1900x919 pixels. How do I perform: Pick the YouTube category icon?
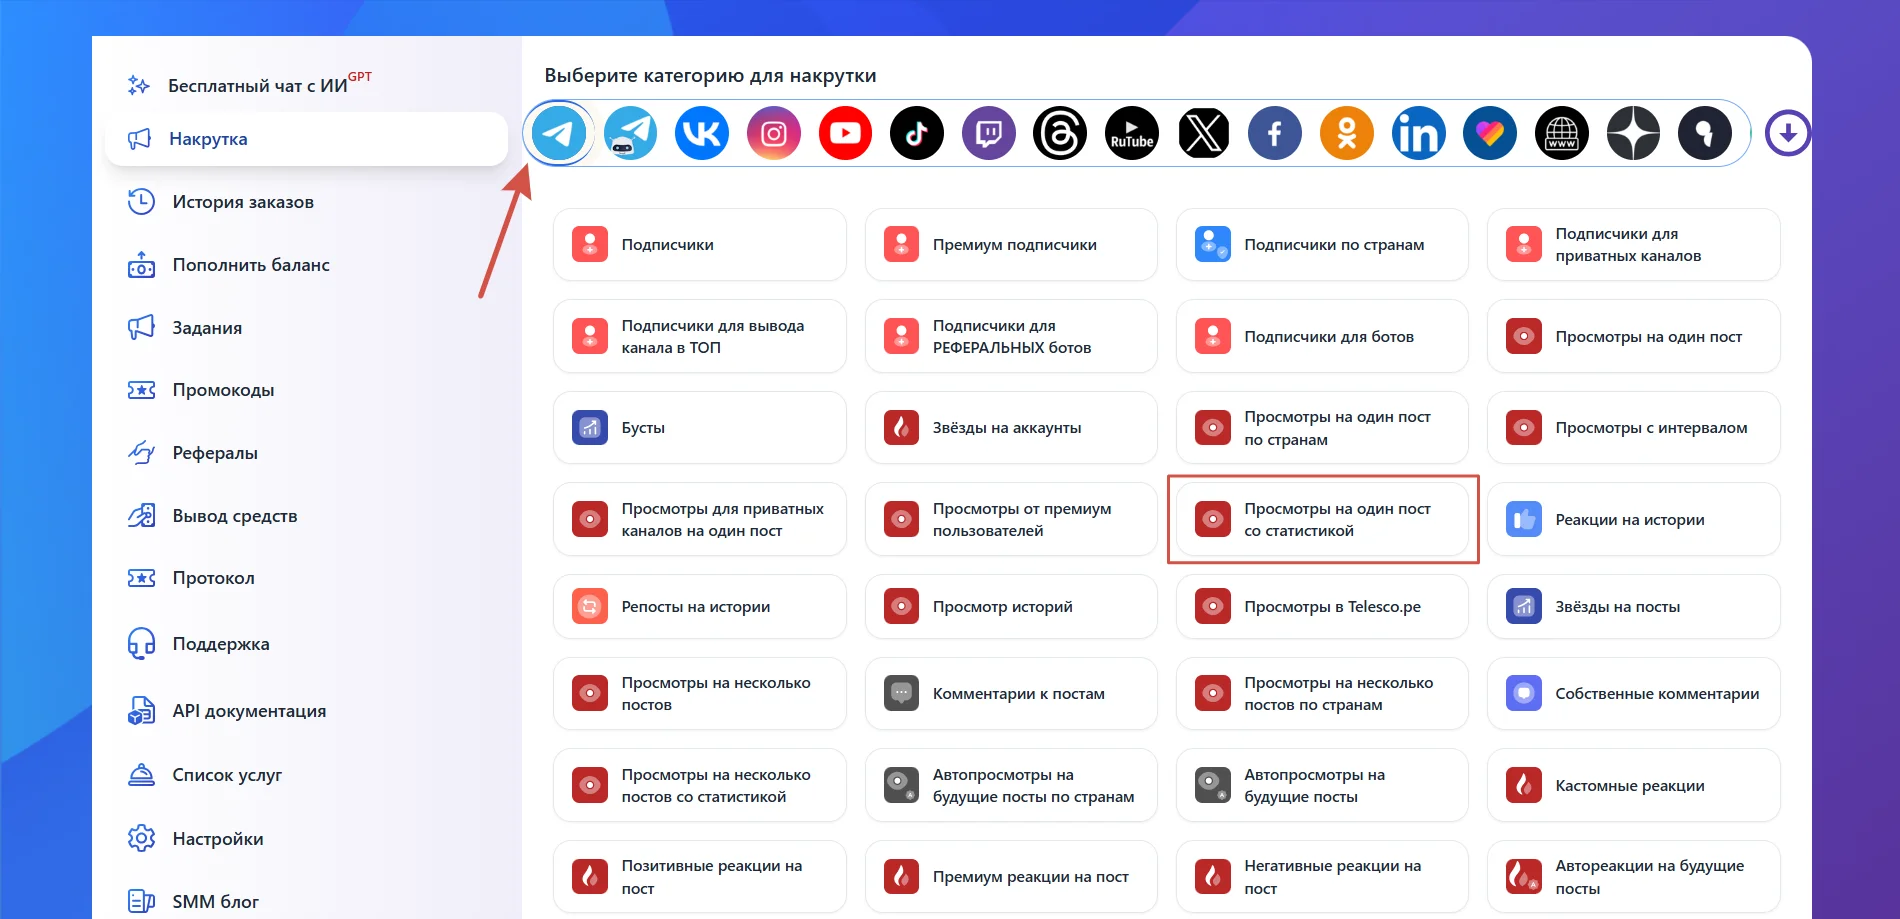click(x=845, y=133)
